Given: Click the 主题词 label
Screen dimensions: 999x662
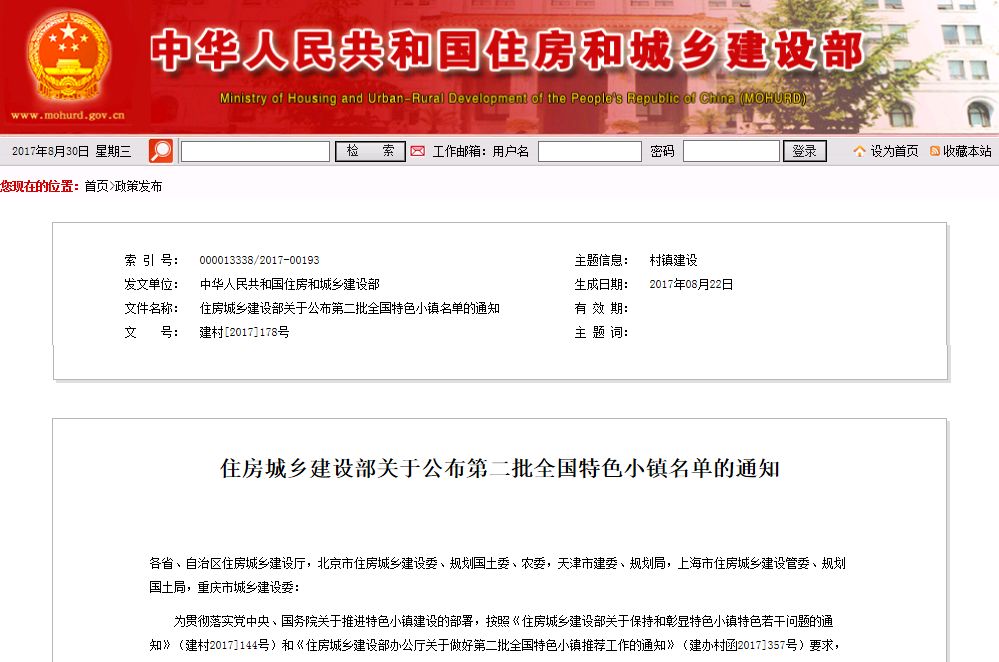Looking at the screenshot, I should (x=601, y=332).
